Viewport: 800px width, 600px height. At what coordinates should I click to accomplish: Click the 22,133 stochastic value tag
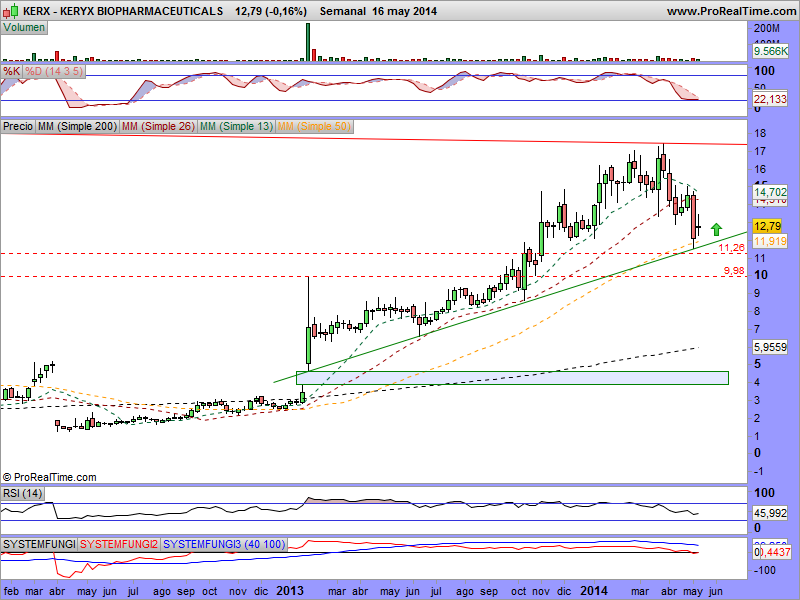pyautogui.click(x=770, y=98)
